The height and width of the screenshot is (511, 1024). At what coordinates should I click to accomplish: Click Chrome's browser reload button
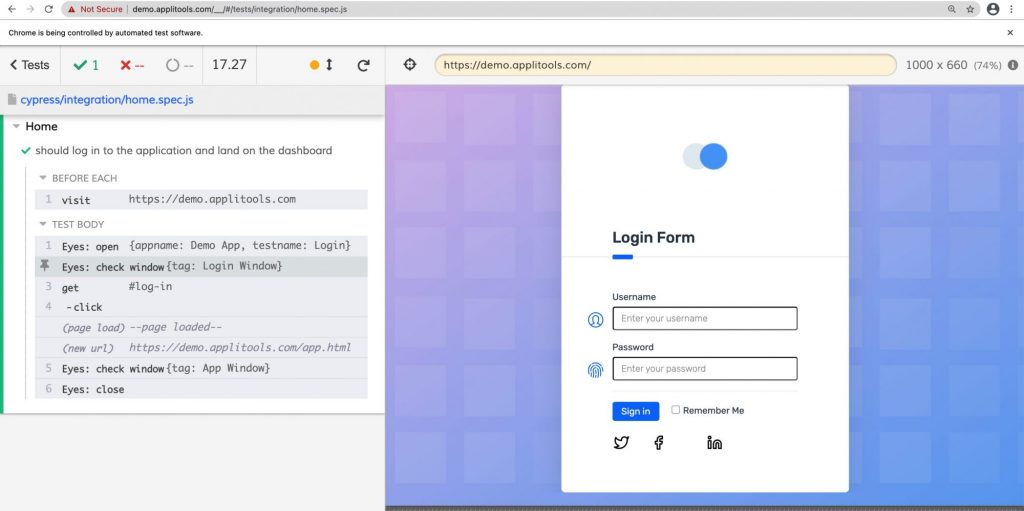pyautogui.click(x=49, y=9)
